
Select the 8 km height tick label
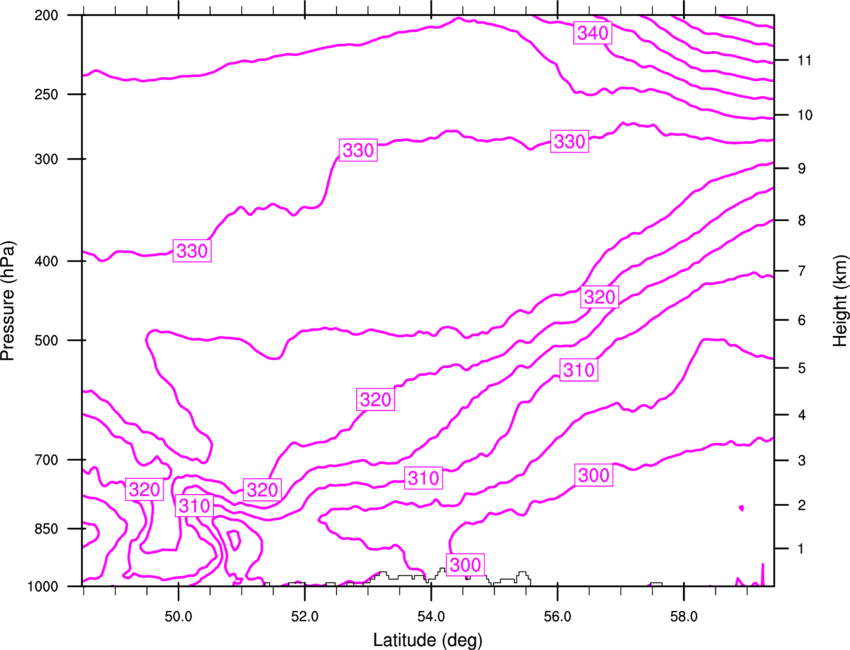802,220
